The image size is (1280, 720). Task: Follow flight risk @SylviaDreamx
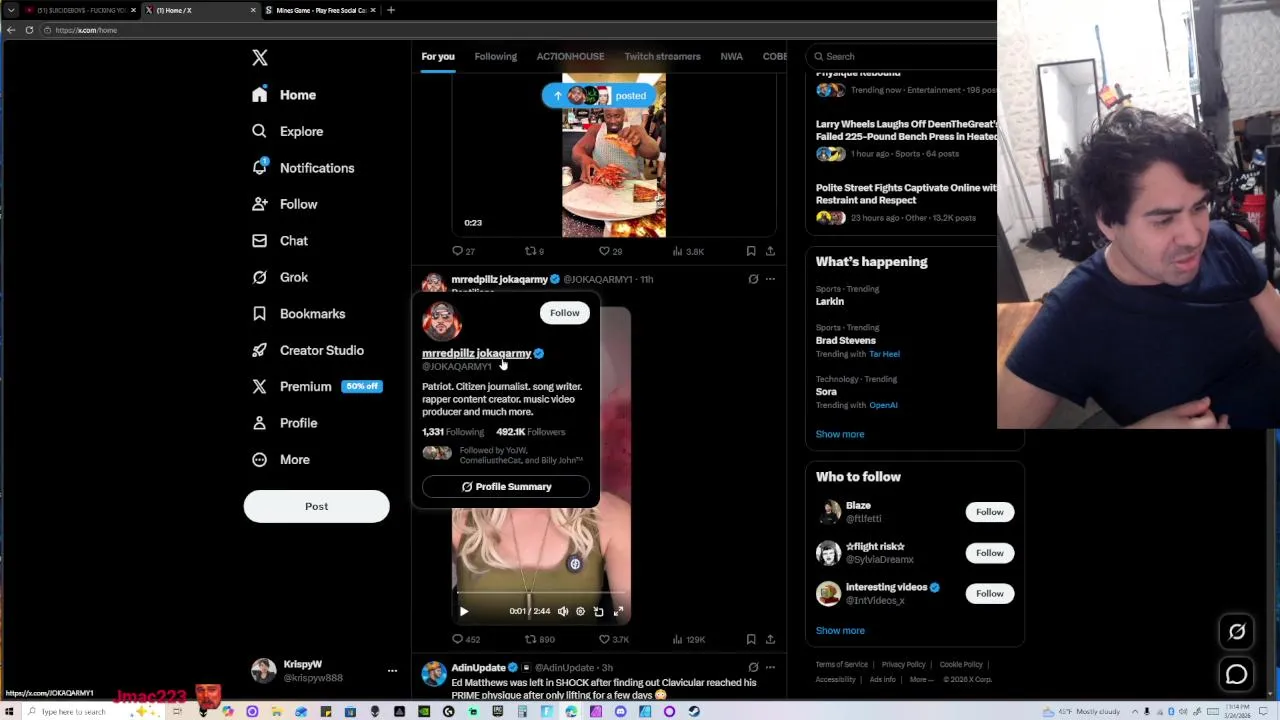pos(989,553)
